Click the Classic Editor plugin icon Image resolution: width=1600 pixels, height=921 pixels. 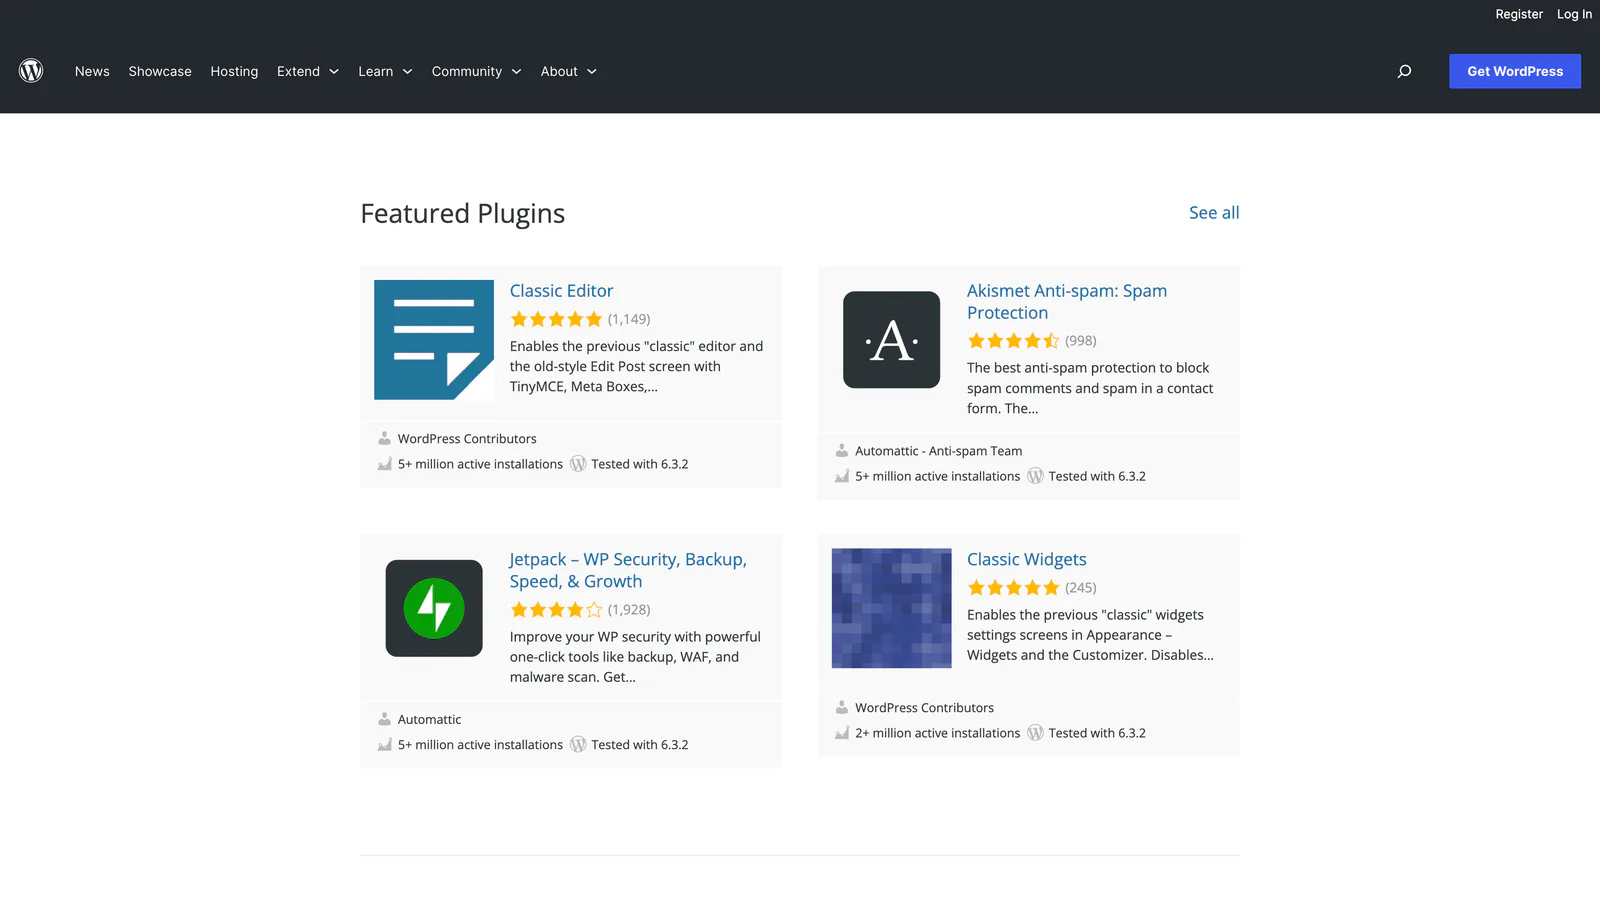(x=434, y=340)
